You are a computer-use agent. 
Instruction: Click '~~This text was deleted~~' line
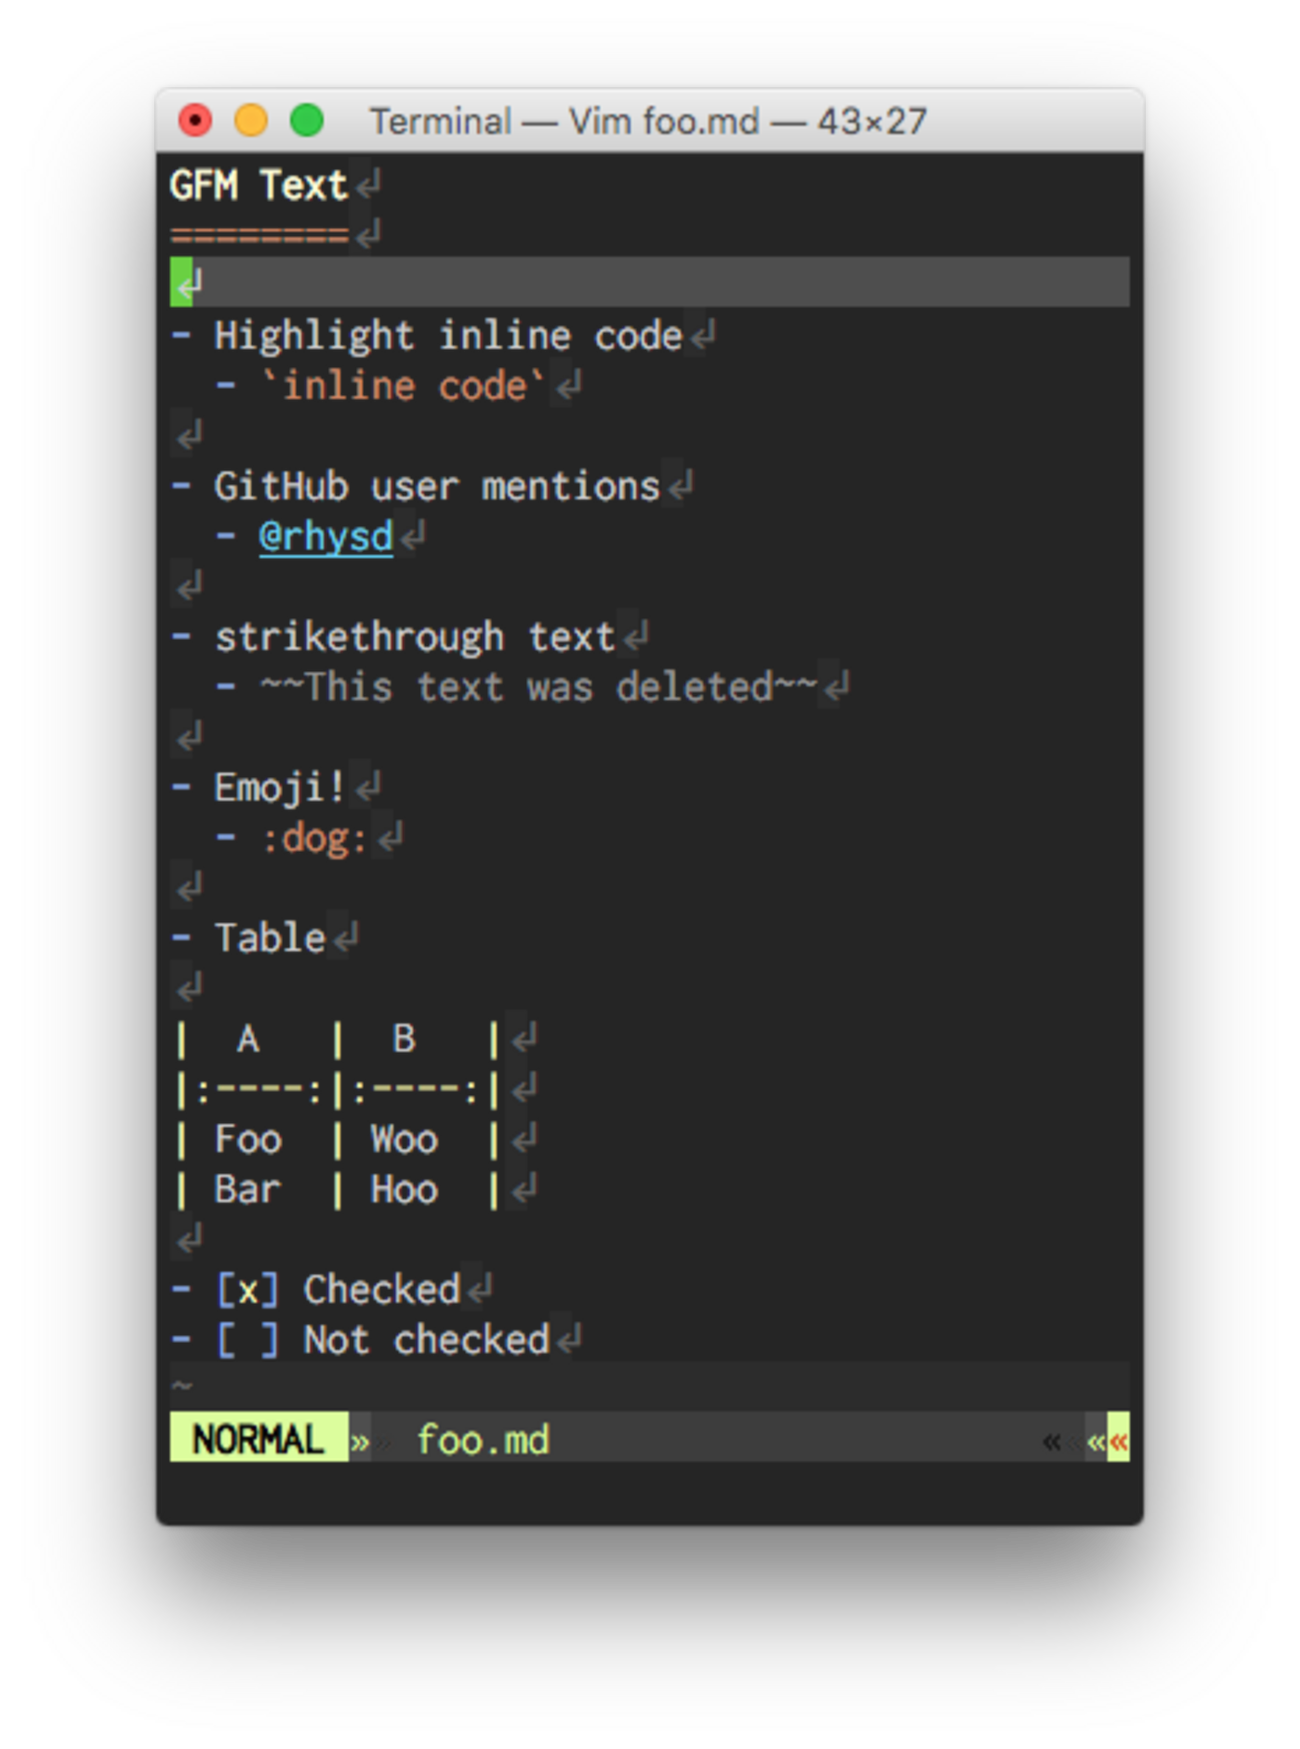click(x=539, y=688)
